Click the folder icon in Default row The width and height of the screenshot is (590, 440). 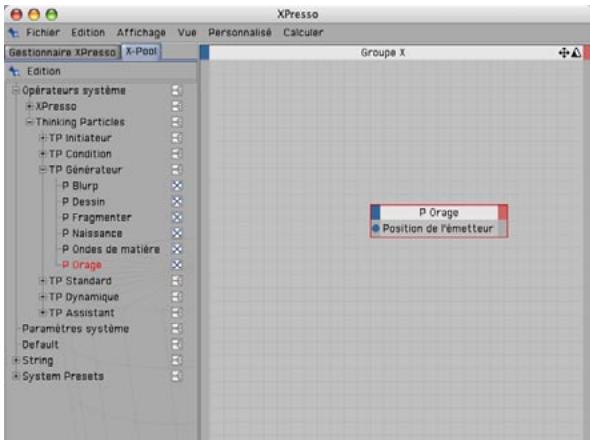coord(176,344)
